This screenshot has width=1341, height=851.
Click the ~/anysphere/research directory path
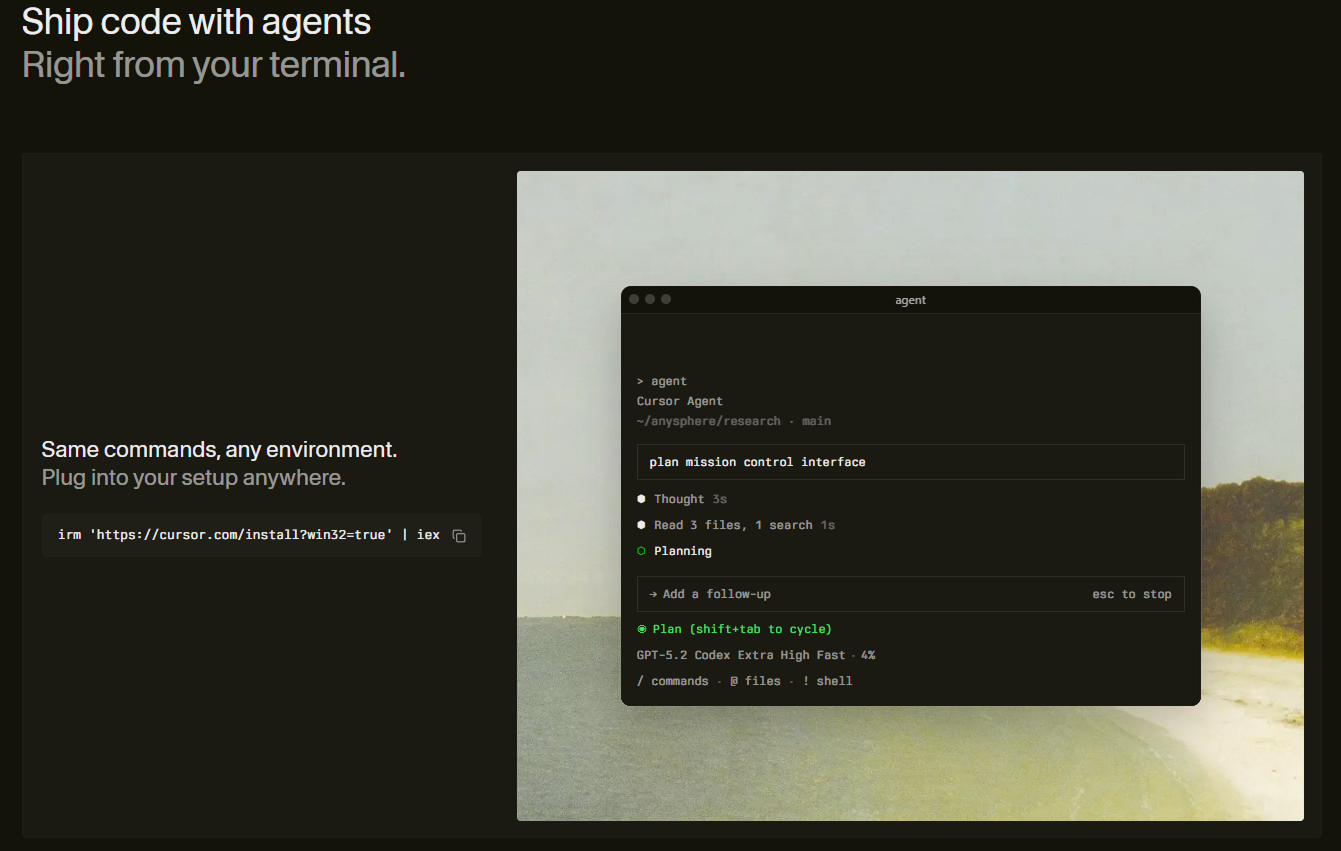coord(710,420)
